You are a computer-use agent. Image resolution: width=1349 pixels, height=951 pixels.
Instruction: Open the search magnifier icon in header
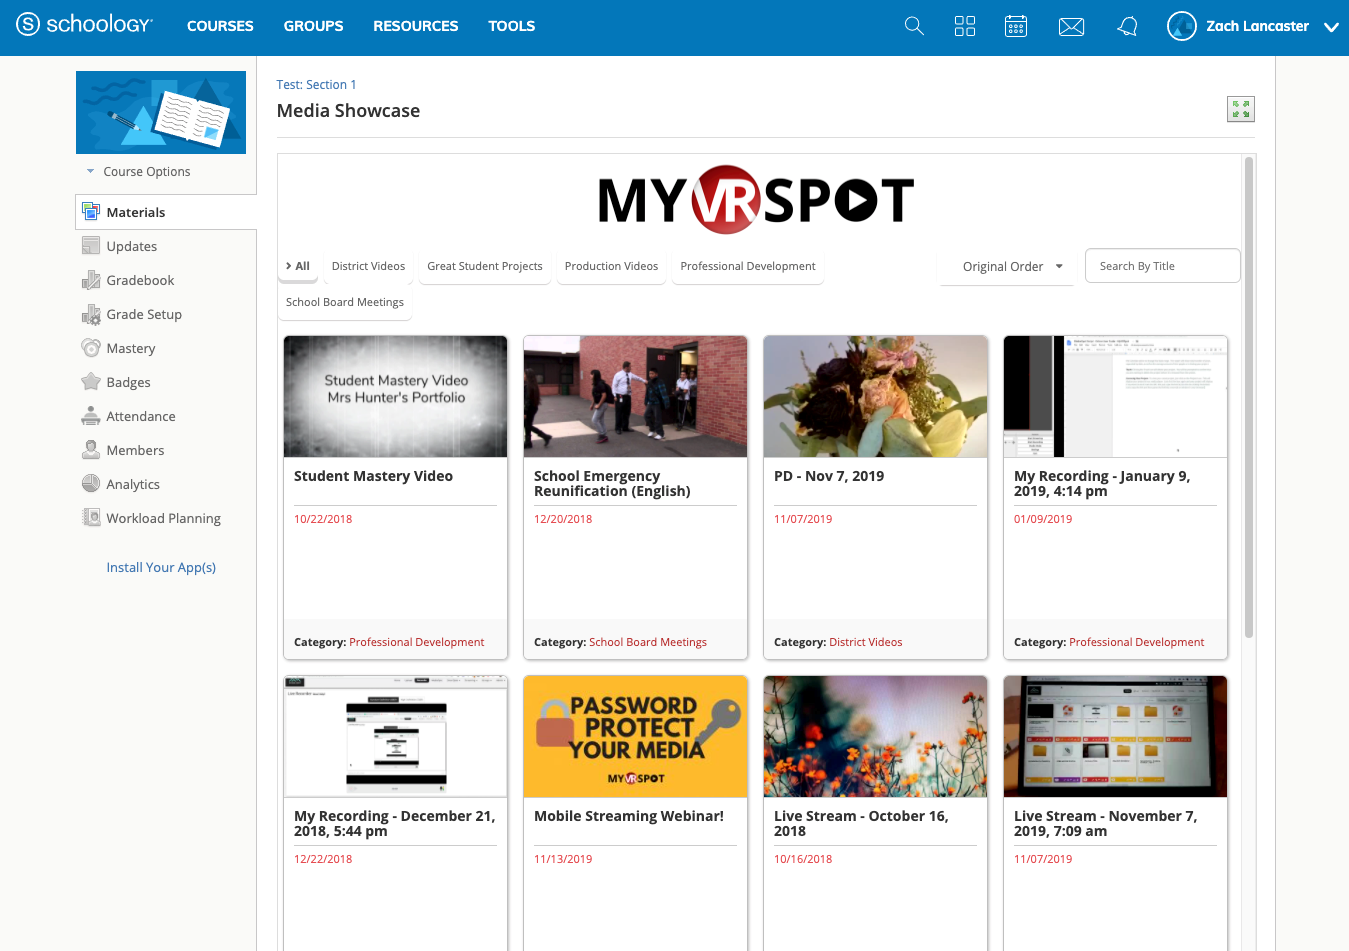tap(914, 26)
